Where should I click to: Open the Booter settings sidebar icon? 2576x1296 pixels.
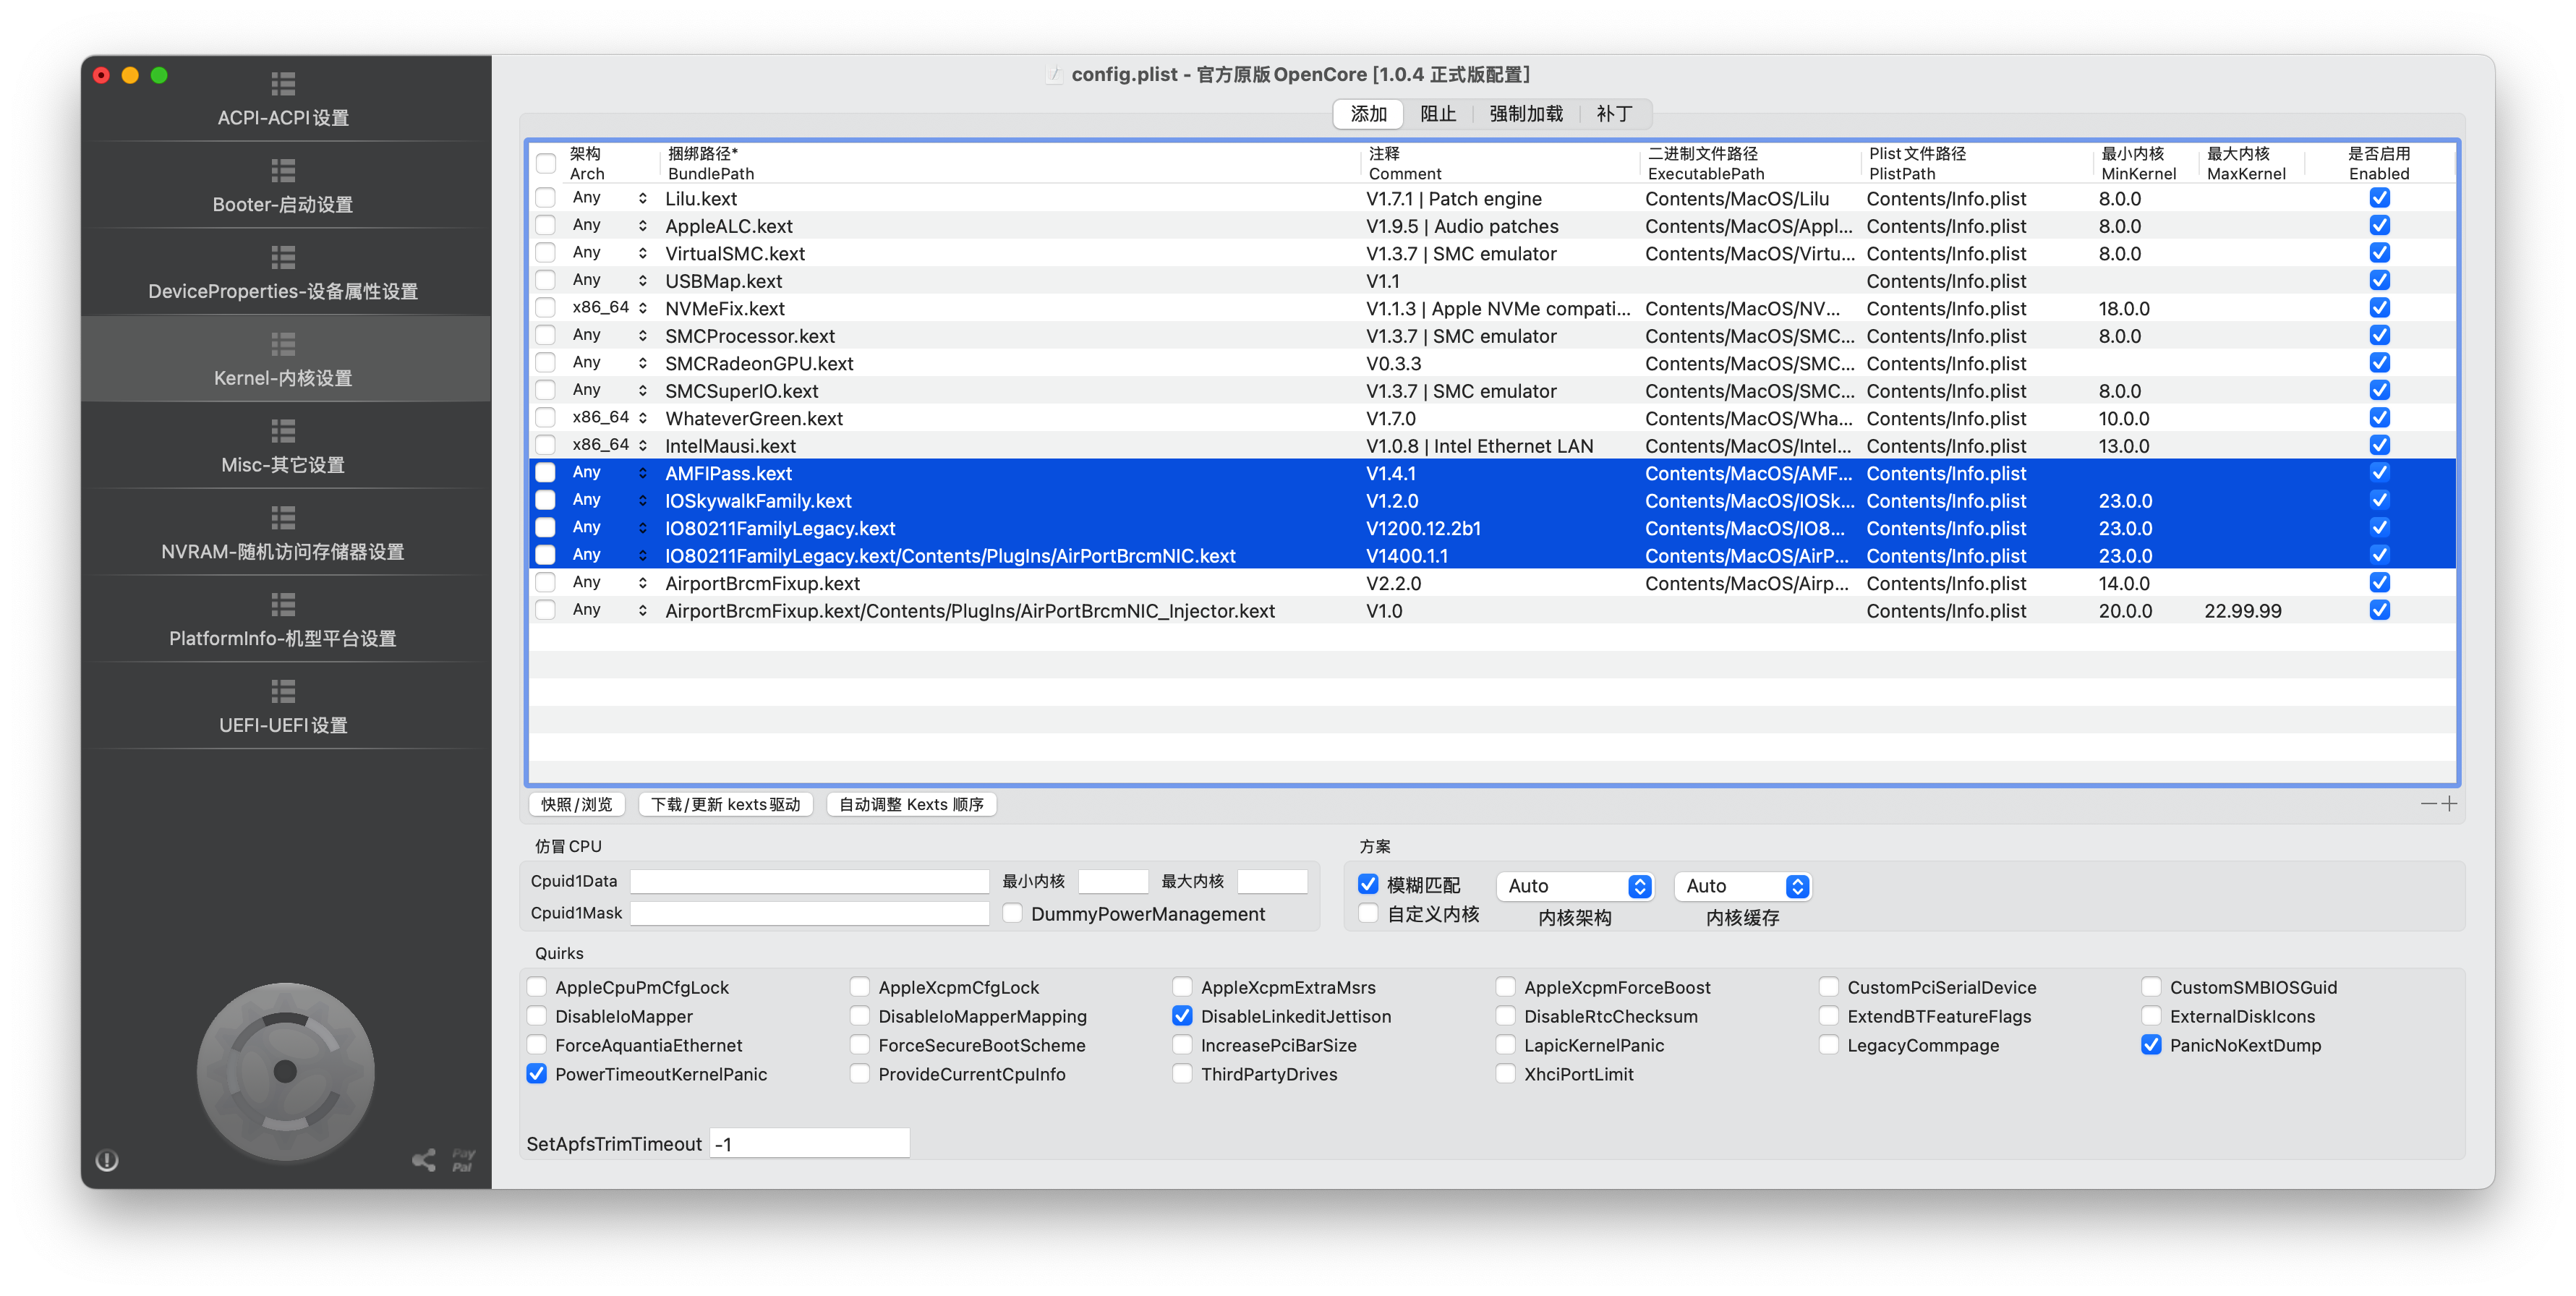coord(283,171)
